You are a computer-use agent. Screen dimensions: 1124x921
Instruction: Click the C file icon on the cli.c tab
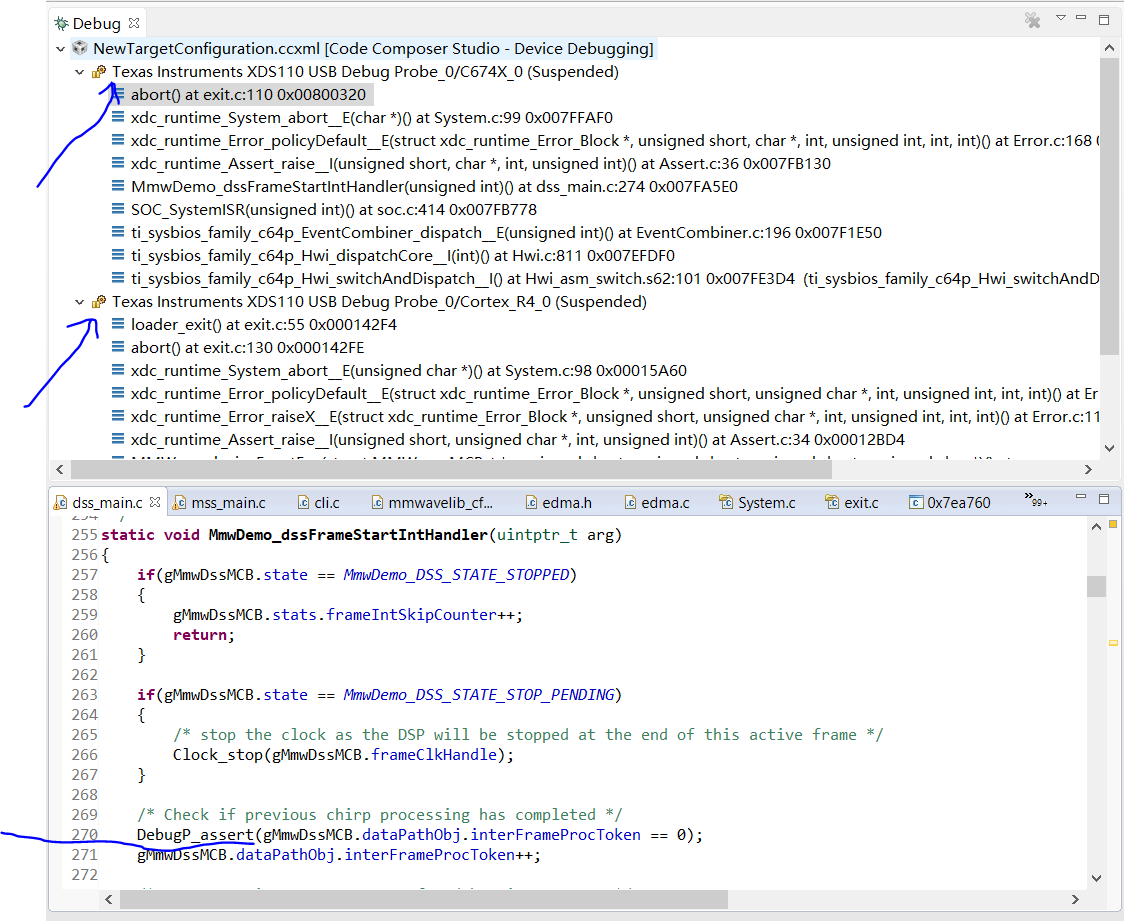(305, 502)
